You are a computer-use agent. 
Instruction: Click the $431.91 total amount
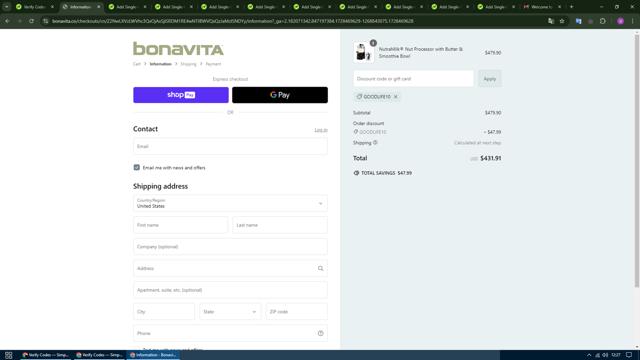point(491,158)
